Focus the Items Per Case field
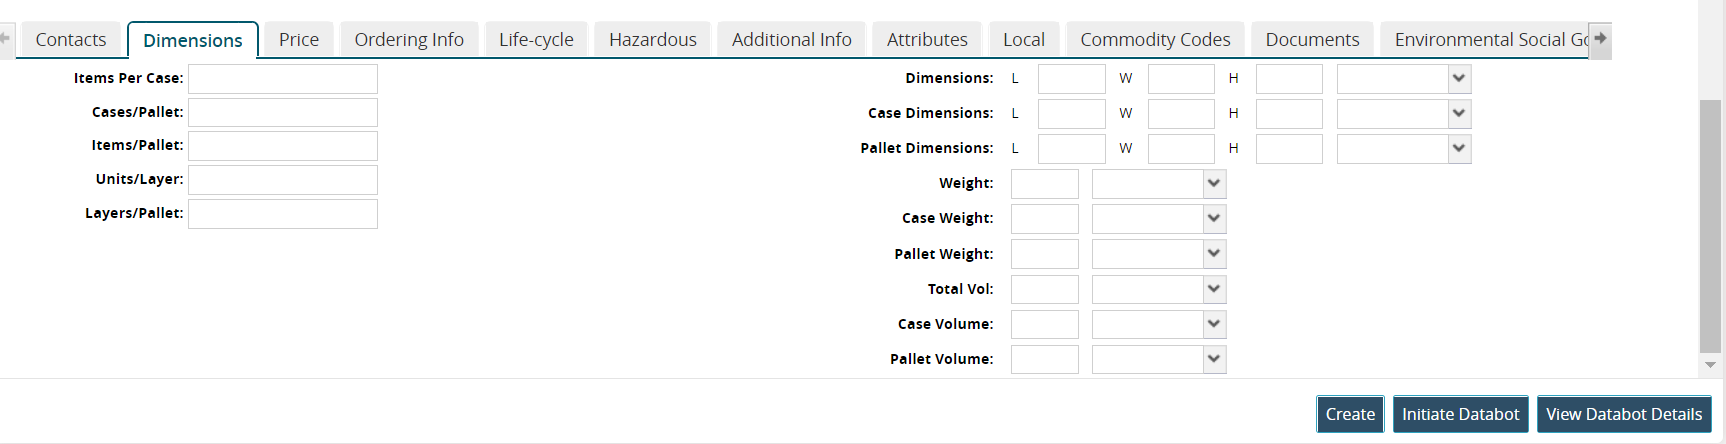The height and width of the screenshot is (444, 1726). (283, 79)
